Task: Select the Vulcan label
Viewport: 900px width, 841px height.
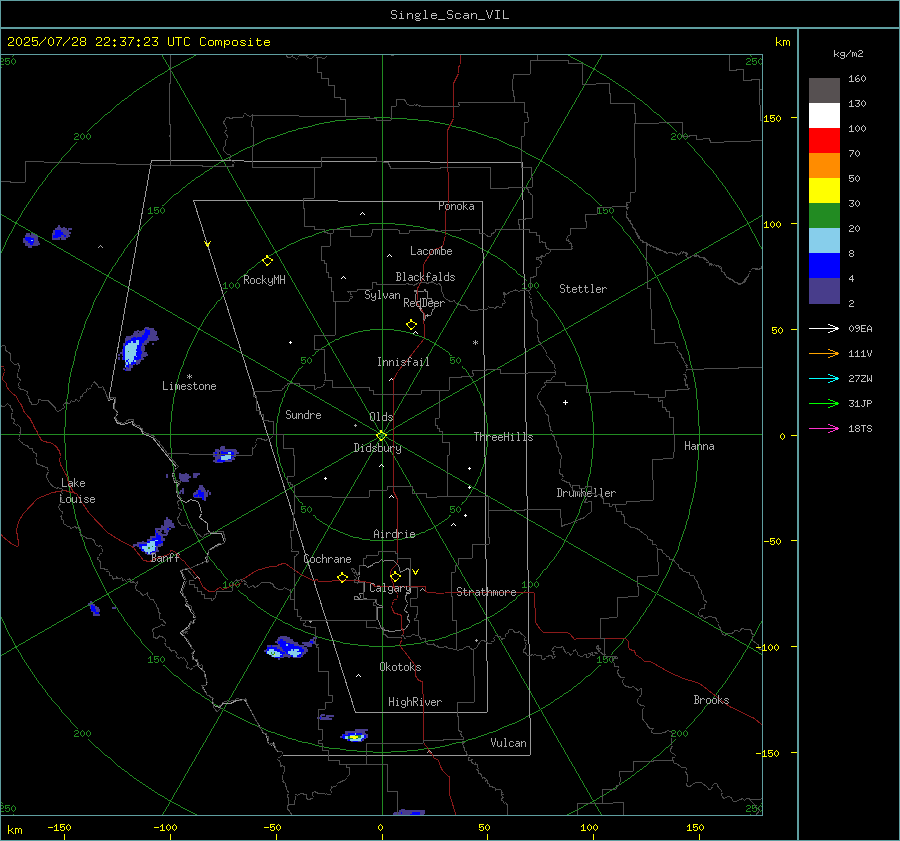Action: [x=508, y=743]
